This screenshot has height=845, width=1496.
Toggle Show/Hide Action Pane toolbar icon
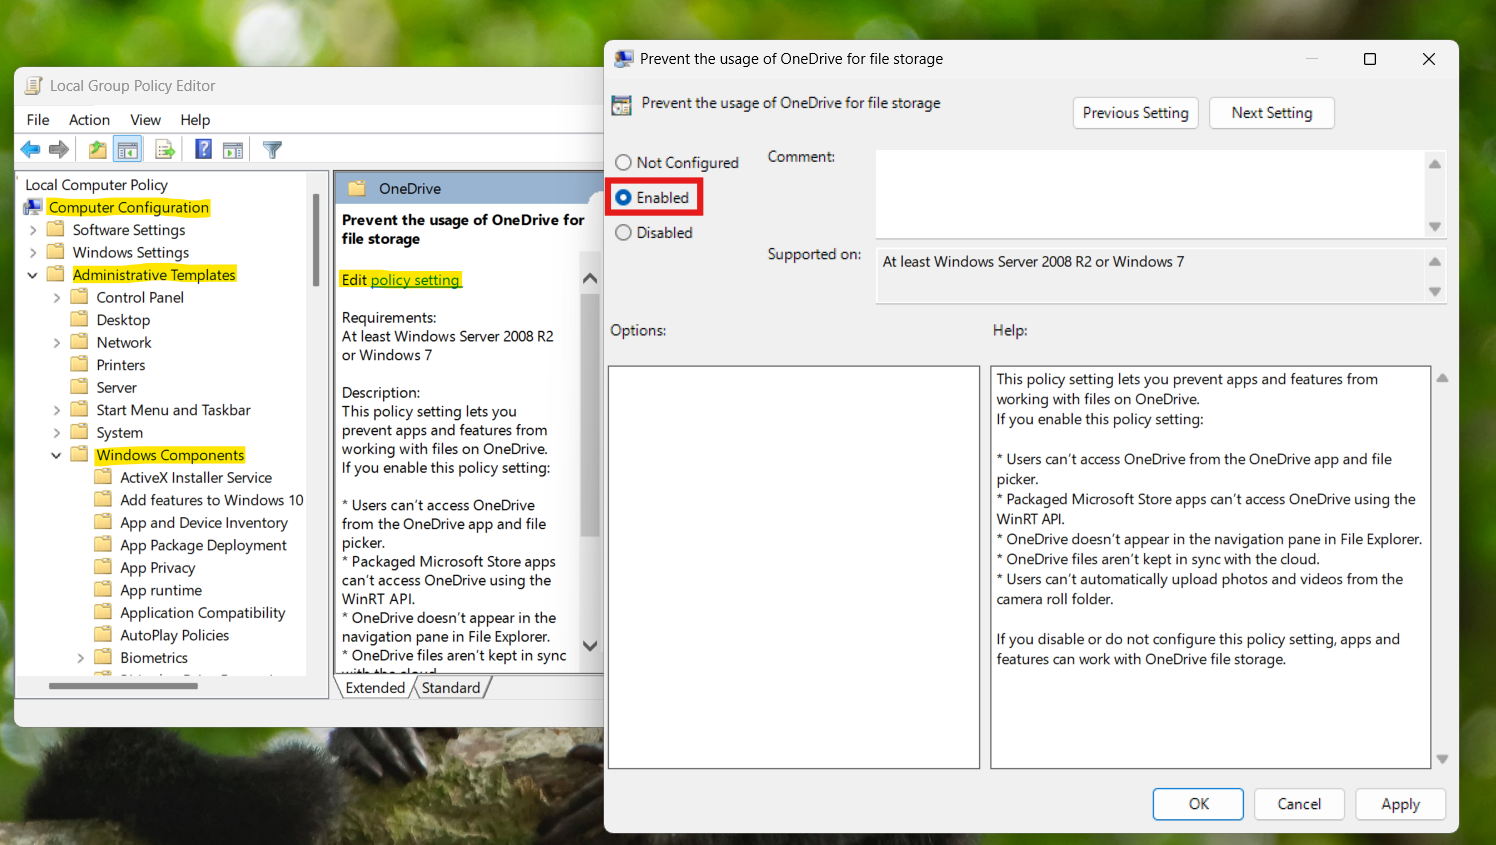pos(233,150)
